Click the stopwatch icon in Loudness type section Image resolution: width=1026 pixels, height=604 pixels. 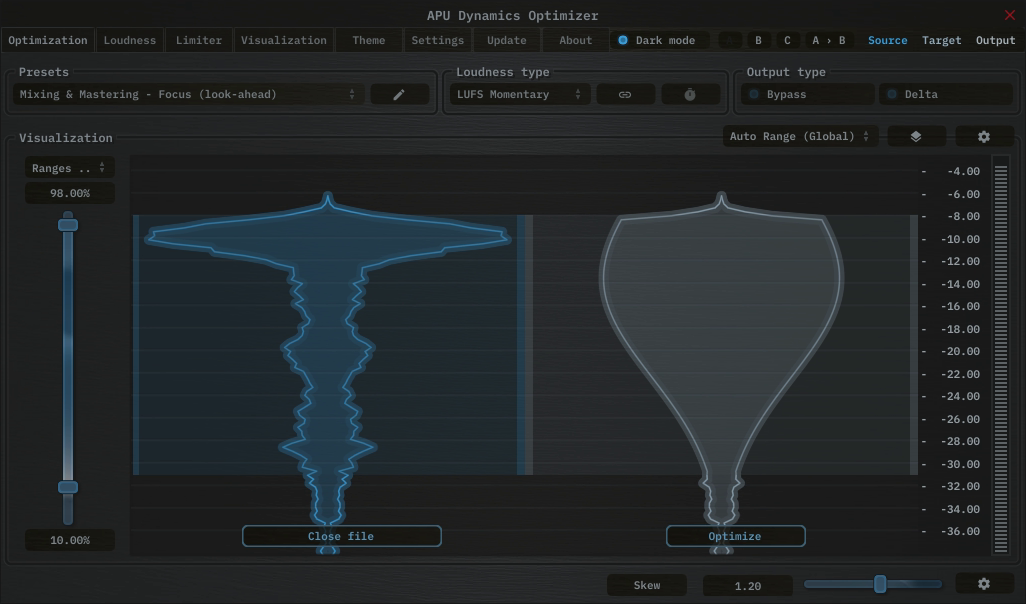689,93
